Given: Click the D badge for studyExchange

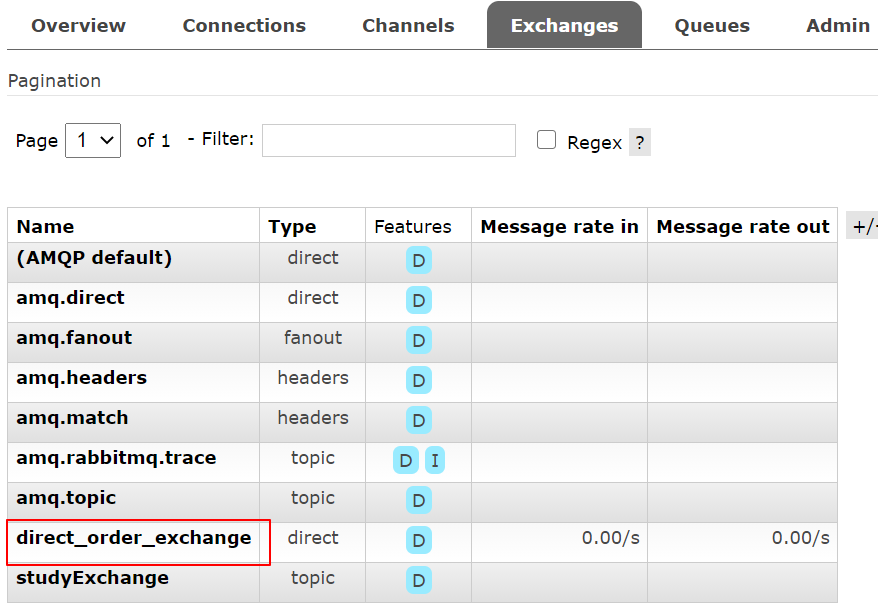Looking at the screenshot, I should [419, 580].
